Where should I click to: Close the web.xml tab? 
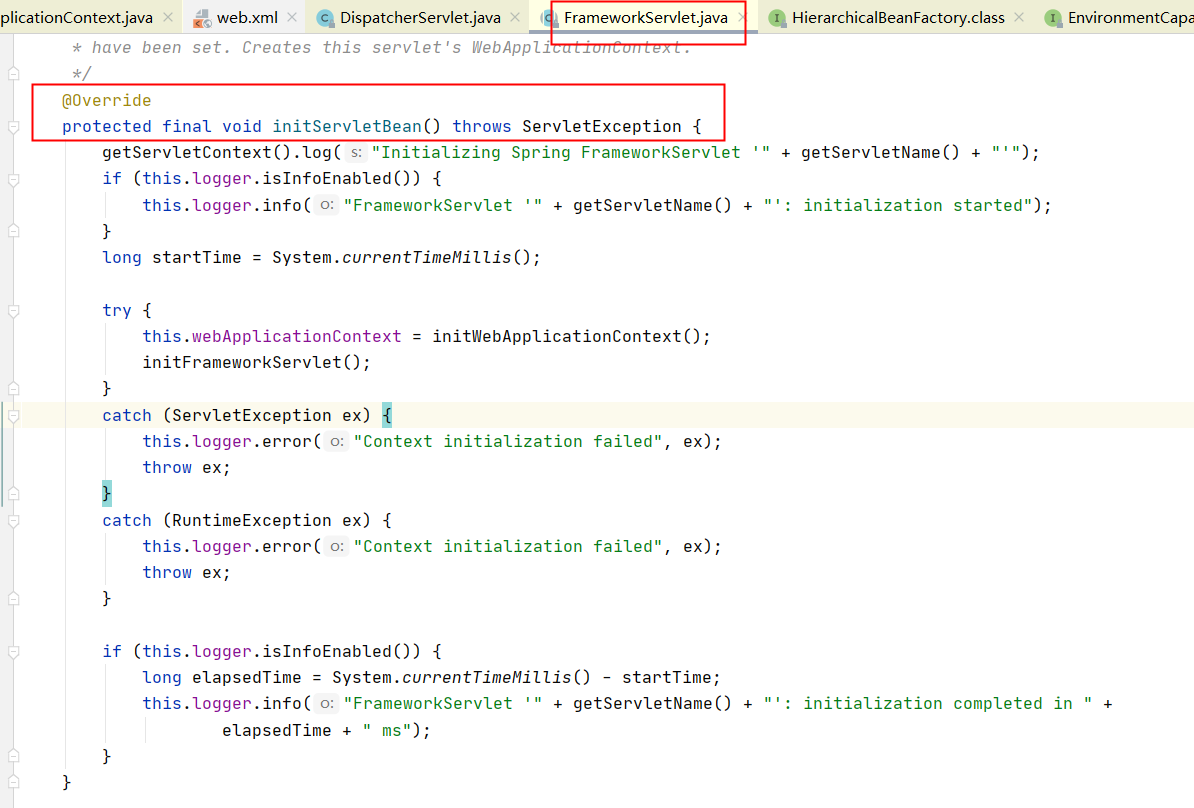[x=292, y=17]
